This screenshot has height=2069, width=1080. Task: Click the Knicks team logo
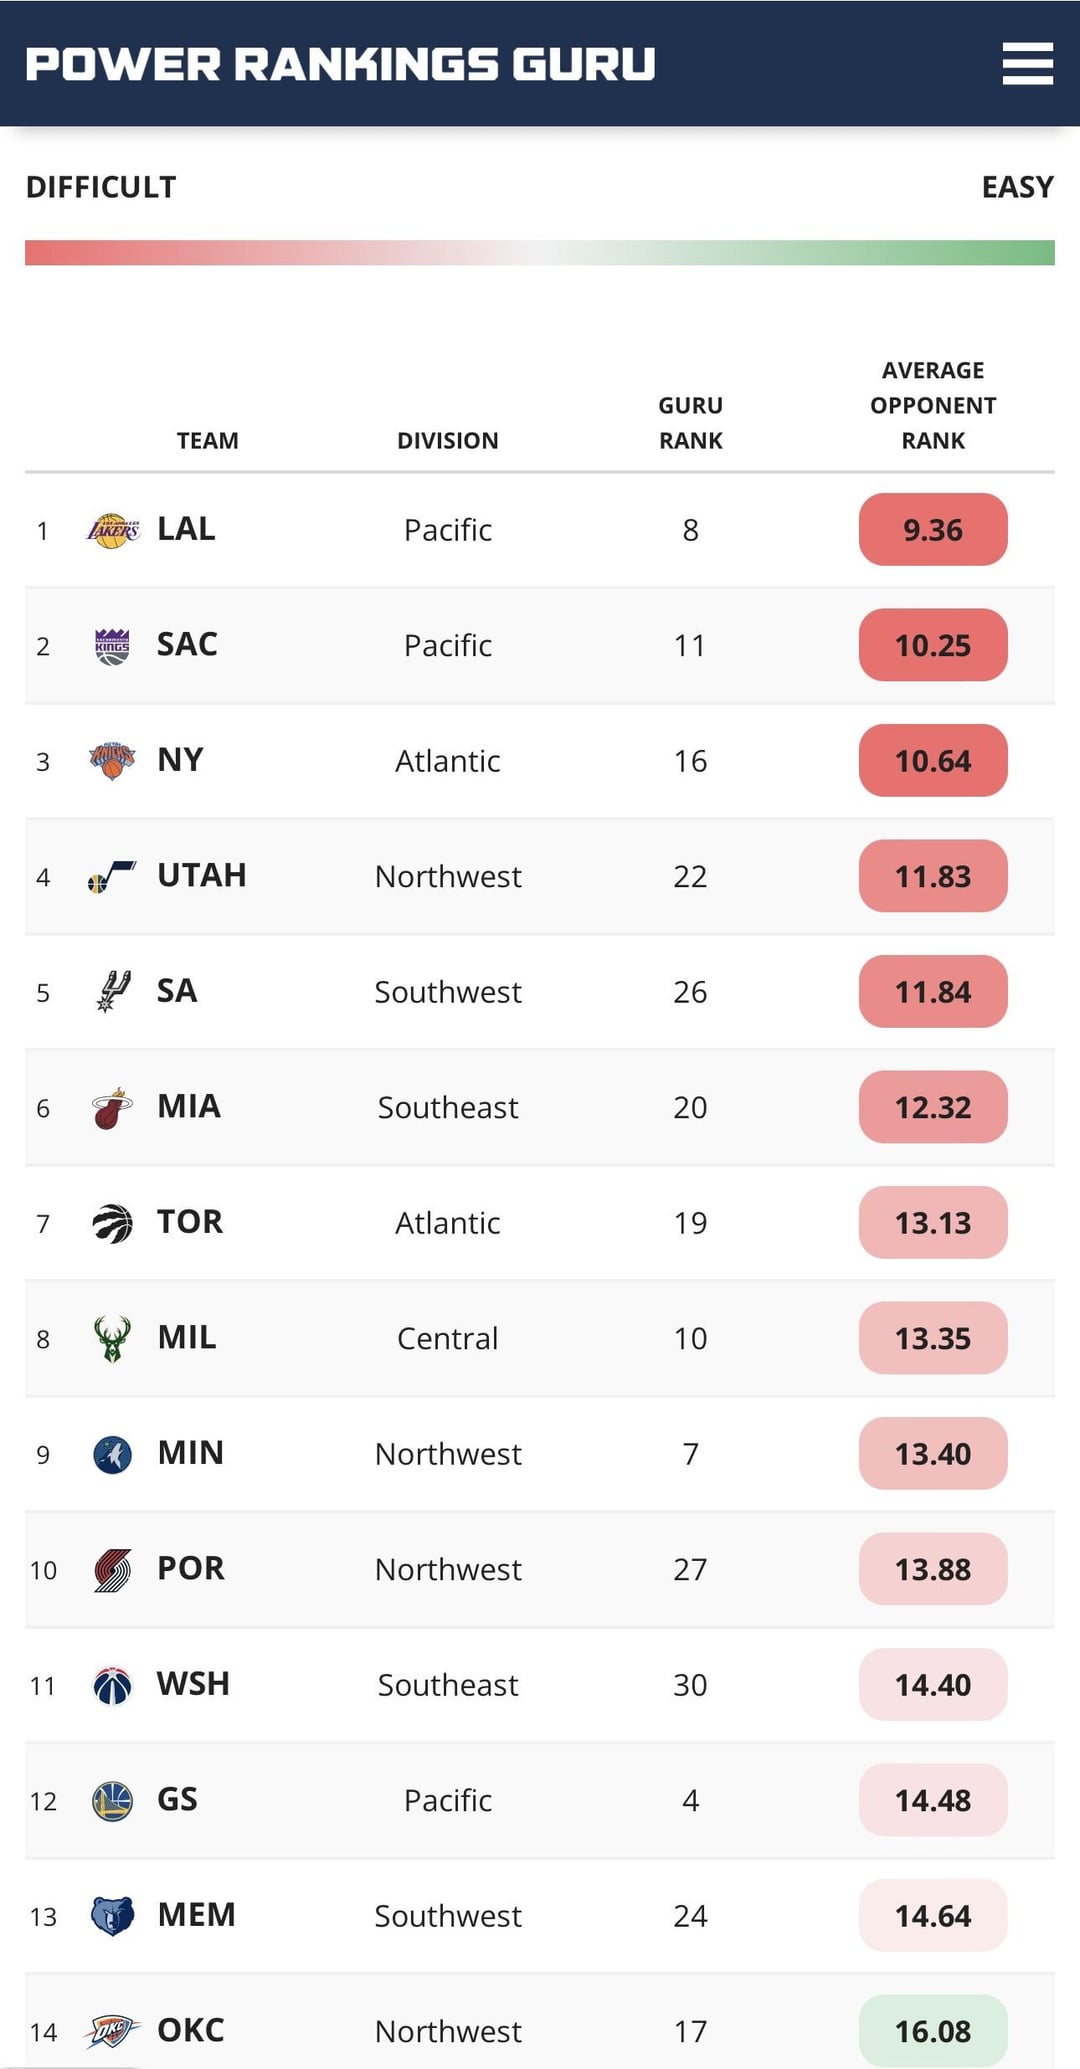click(x=112, y=761)
